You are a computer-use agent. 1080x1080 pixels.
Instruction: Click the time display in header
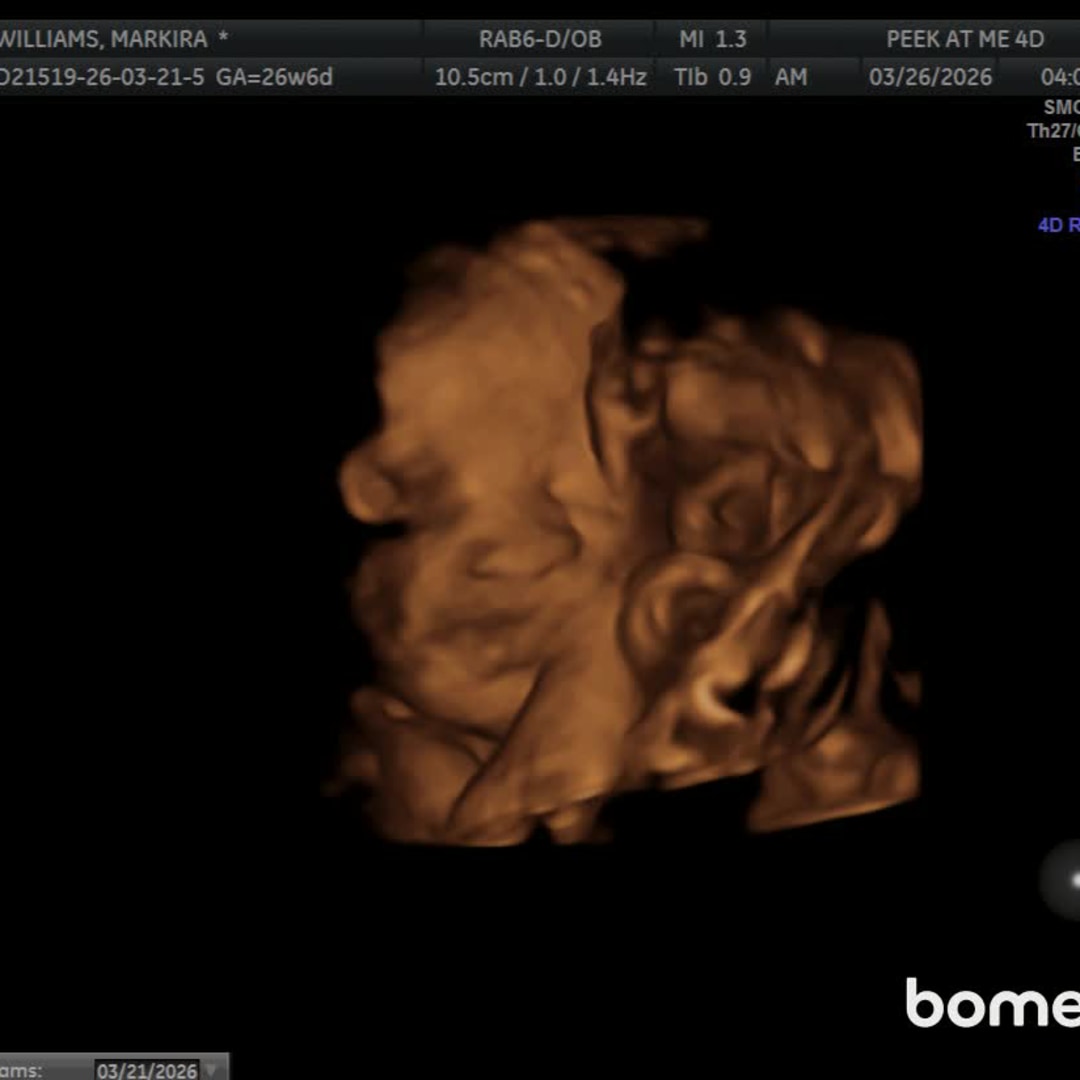click(1058, 77)
